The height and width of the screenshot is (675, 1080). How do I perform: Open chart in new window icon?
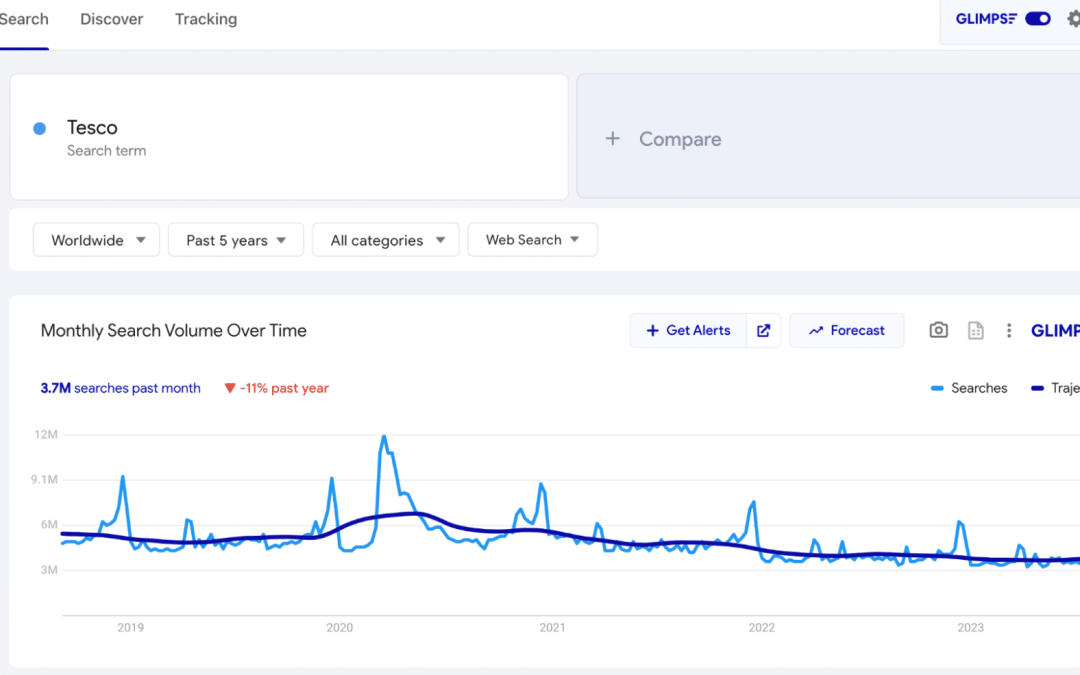coord(763,331)
